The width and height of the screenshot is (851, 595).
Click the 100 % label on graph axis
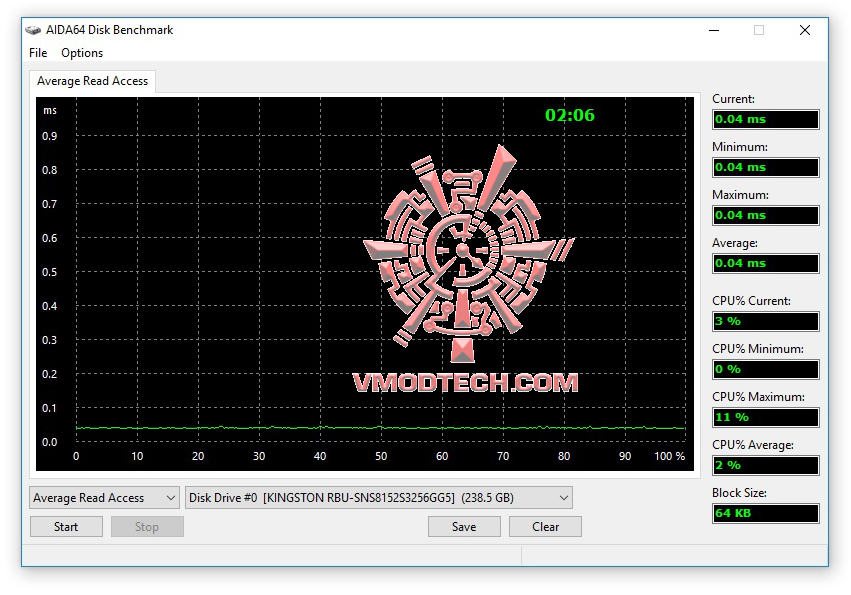(670, 456)
